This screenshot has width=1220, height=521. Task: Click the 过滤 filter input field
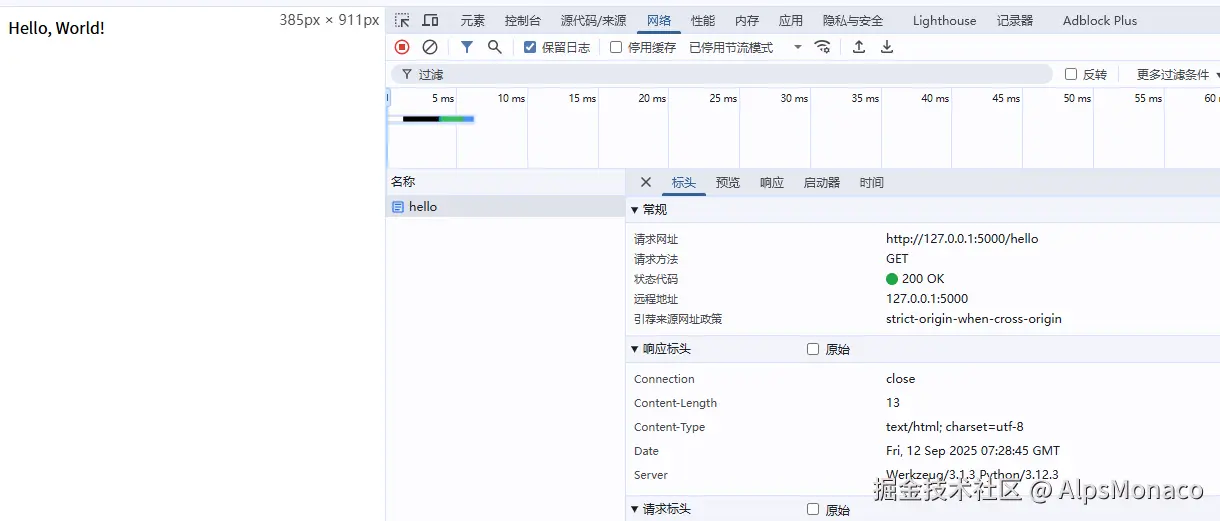(x=722, y=74)
